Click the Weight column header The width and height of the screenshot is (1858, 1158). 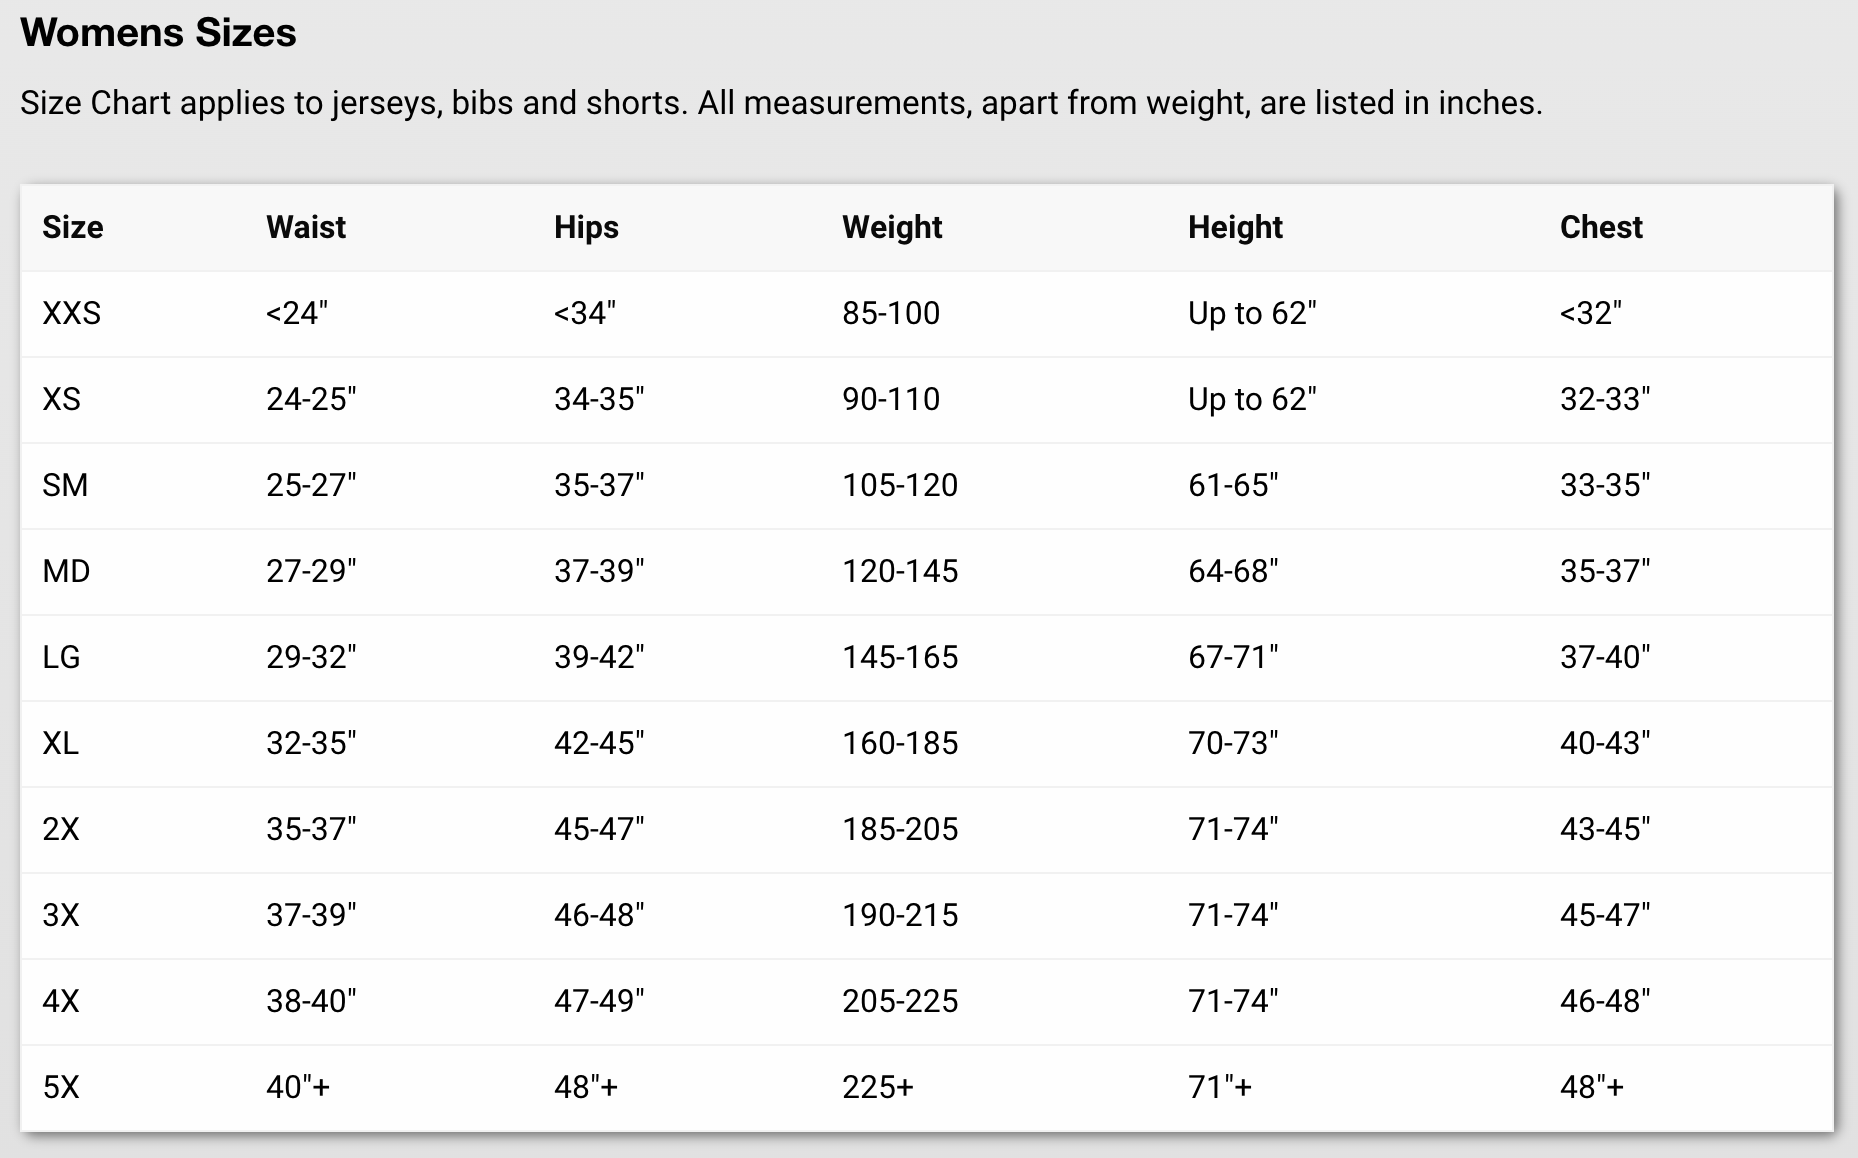pos(892,228)
